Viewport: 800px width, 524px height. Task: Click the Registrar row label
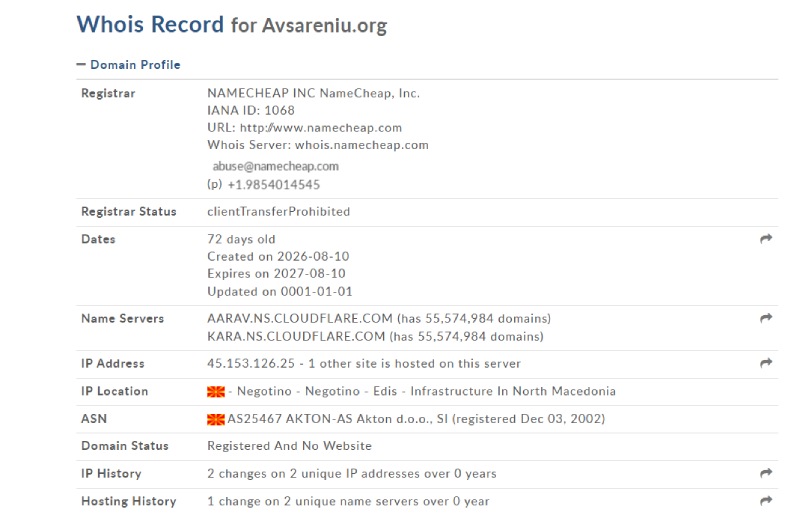click(108, 93)
